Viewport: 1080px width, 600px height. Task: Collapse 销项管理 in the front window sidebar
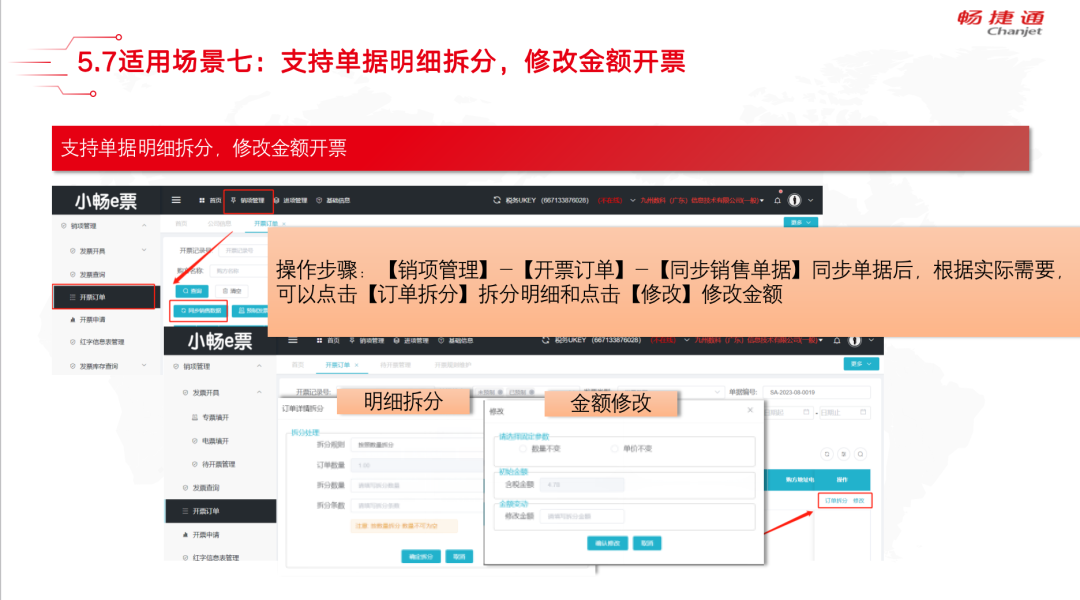[x=259, y=366]
